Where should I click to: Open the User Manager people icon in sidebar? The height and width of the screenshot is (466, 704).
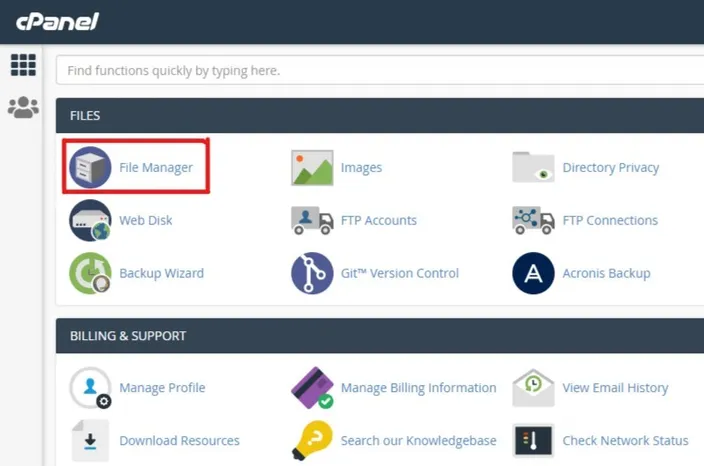coord(23,107)
